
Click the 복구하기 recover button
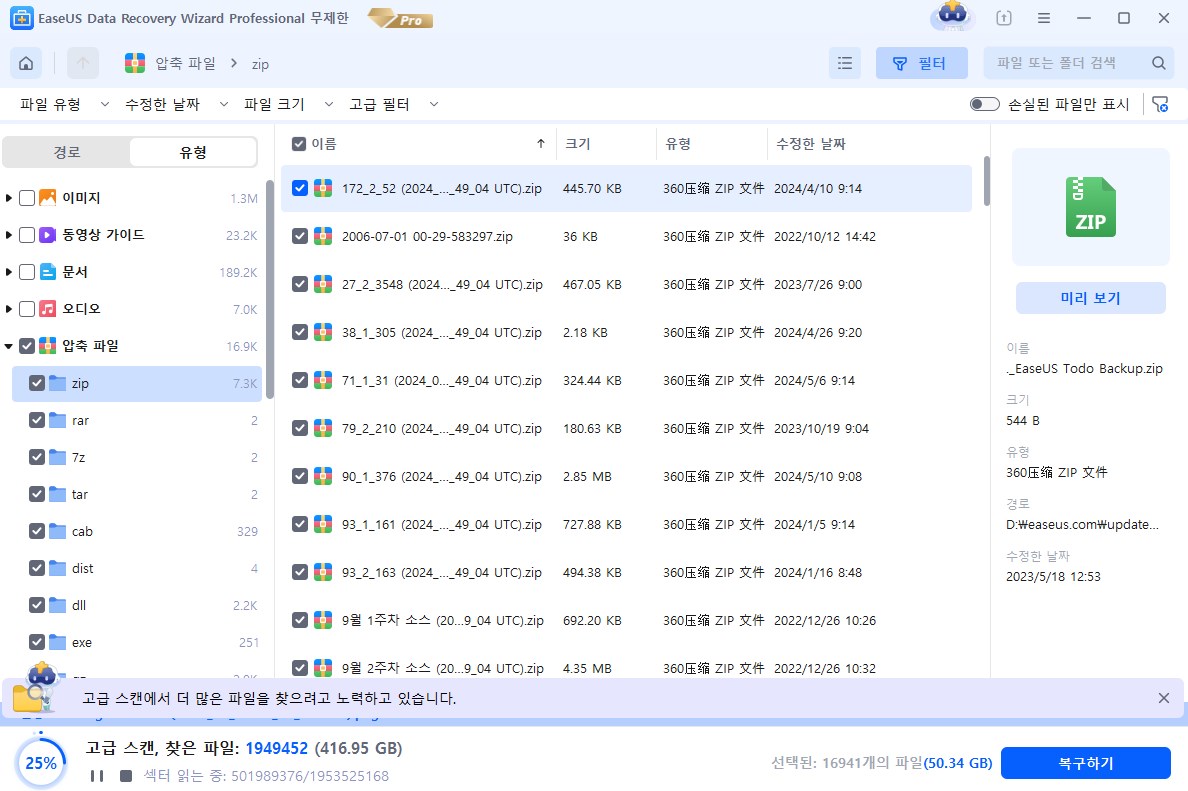[1086, 763]
